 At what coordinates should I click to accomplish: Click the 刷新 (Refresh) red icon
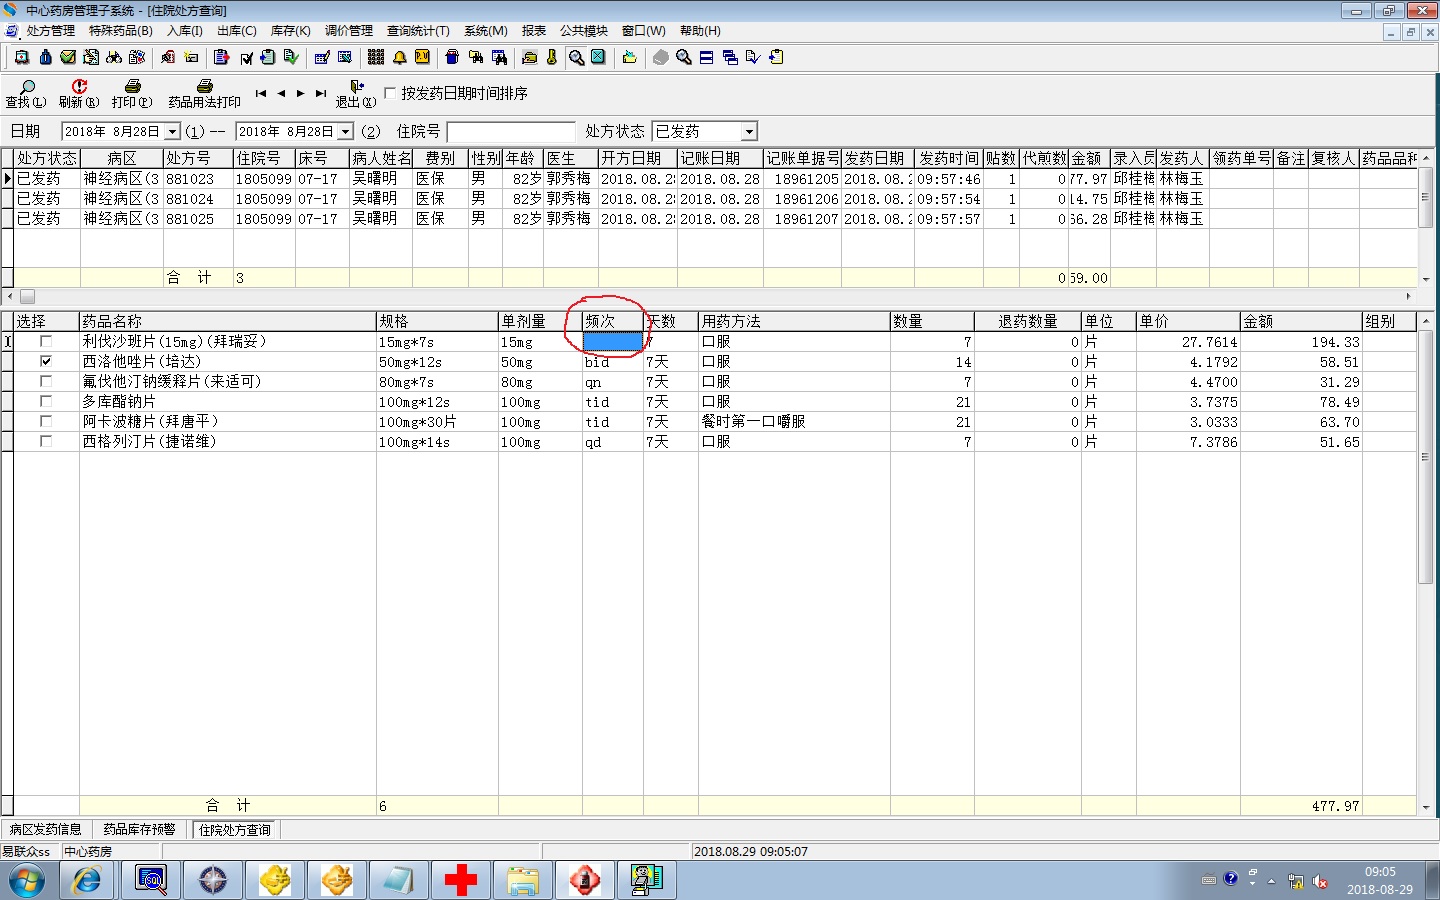click(x=79, y=88)
